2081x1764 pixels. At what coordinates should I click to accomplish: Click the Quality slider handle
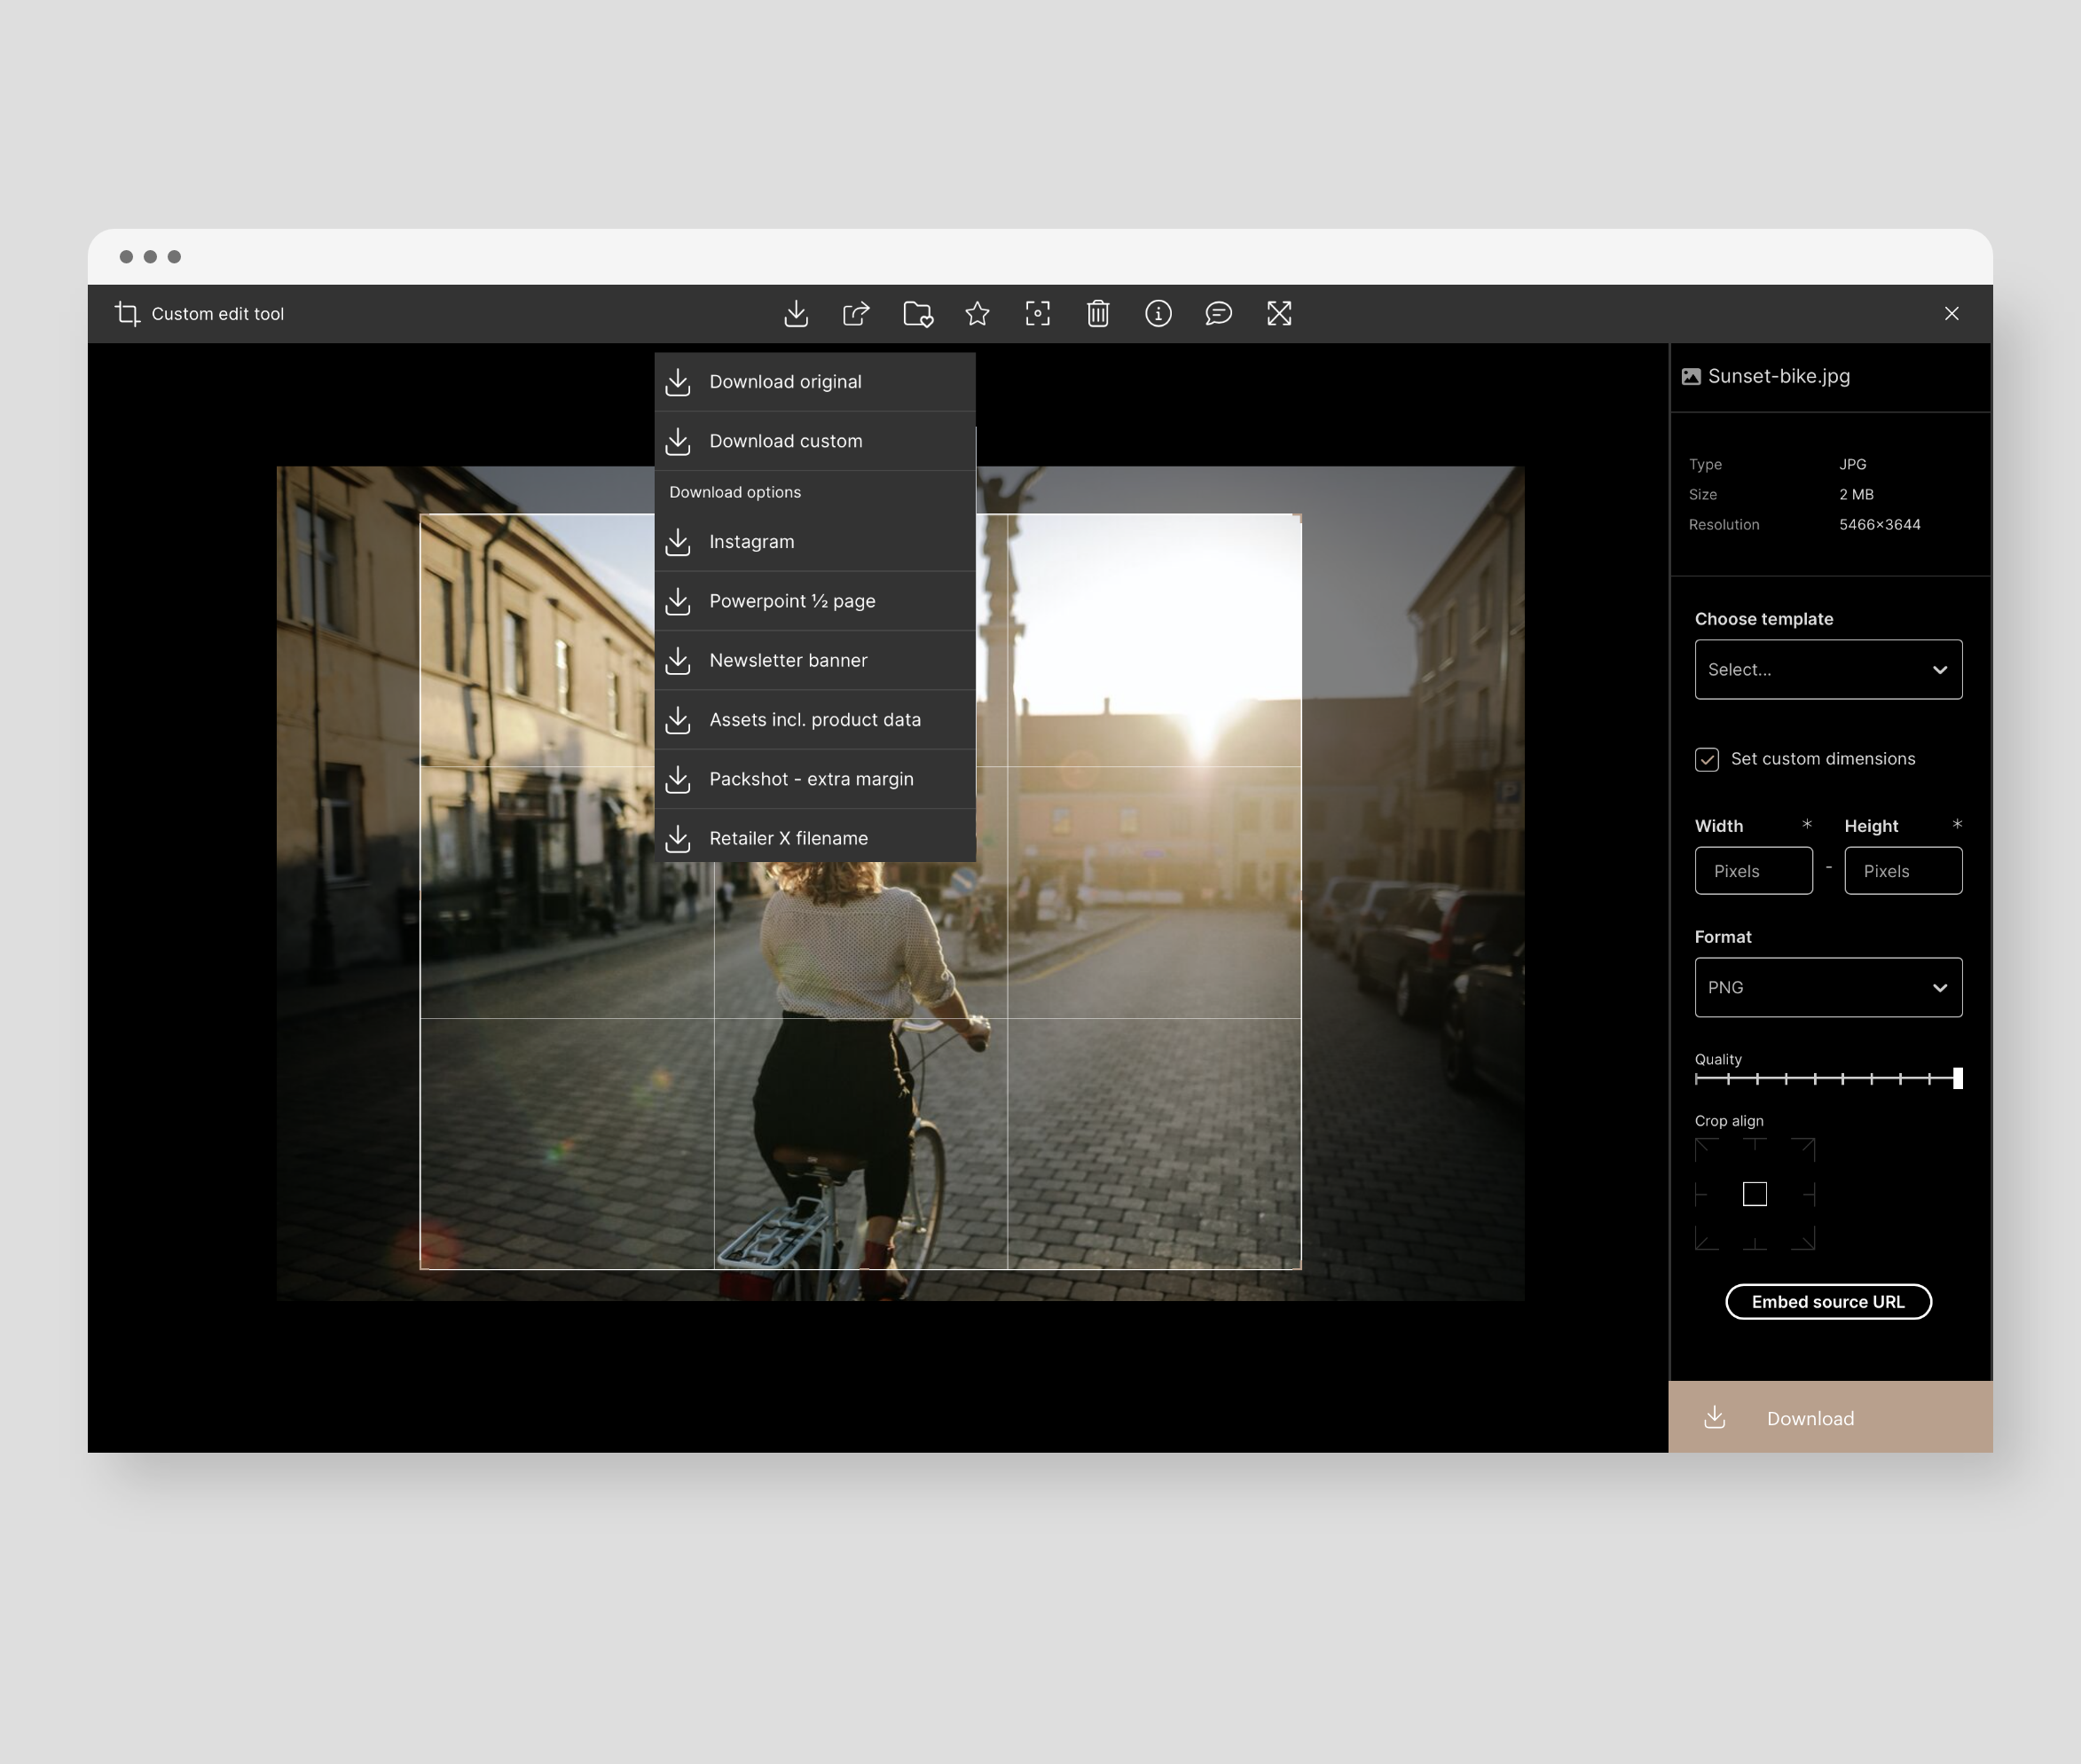click(x=1957, y=1078)
